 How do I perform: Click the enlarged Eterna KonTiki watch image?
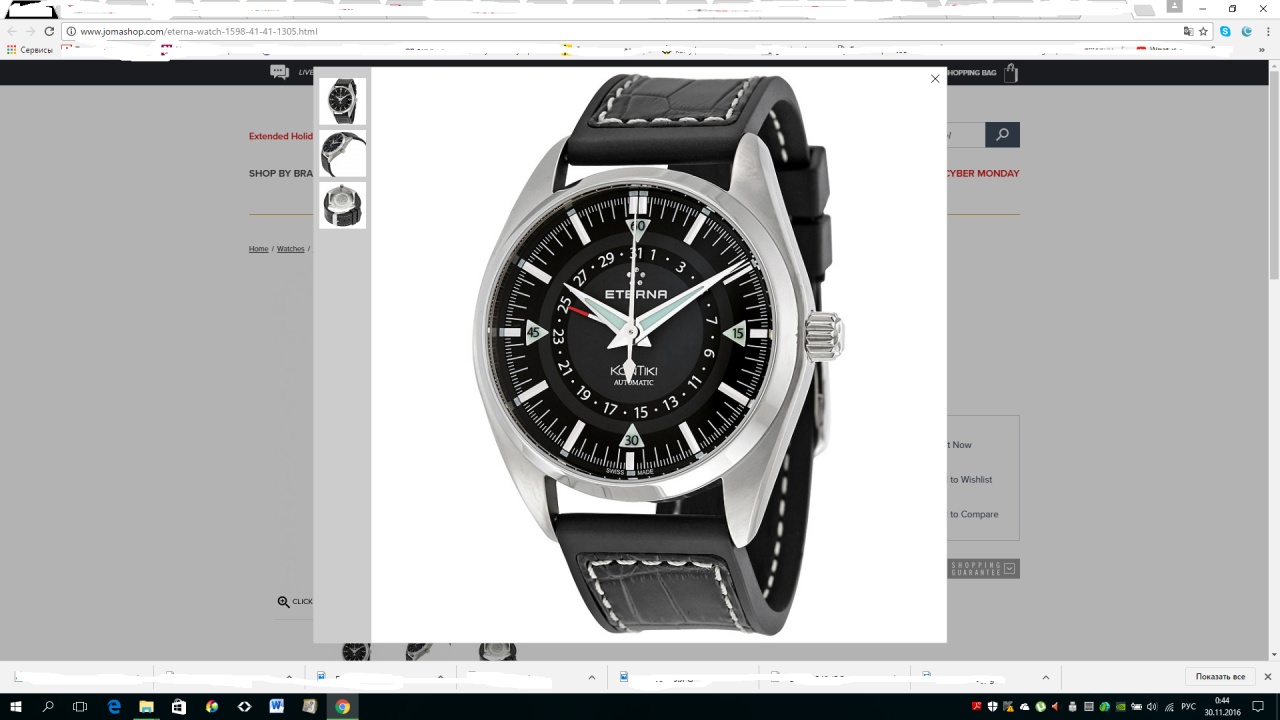658,355
